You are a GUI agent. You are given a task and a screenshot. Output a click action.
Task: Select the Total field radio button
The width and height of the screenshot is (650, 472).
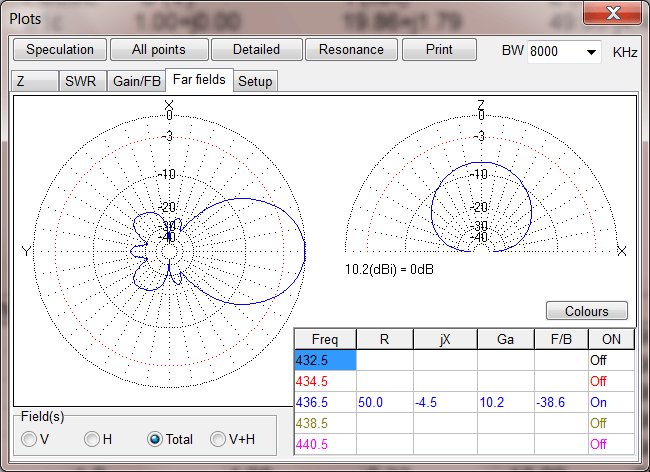(x=155, y=438)
